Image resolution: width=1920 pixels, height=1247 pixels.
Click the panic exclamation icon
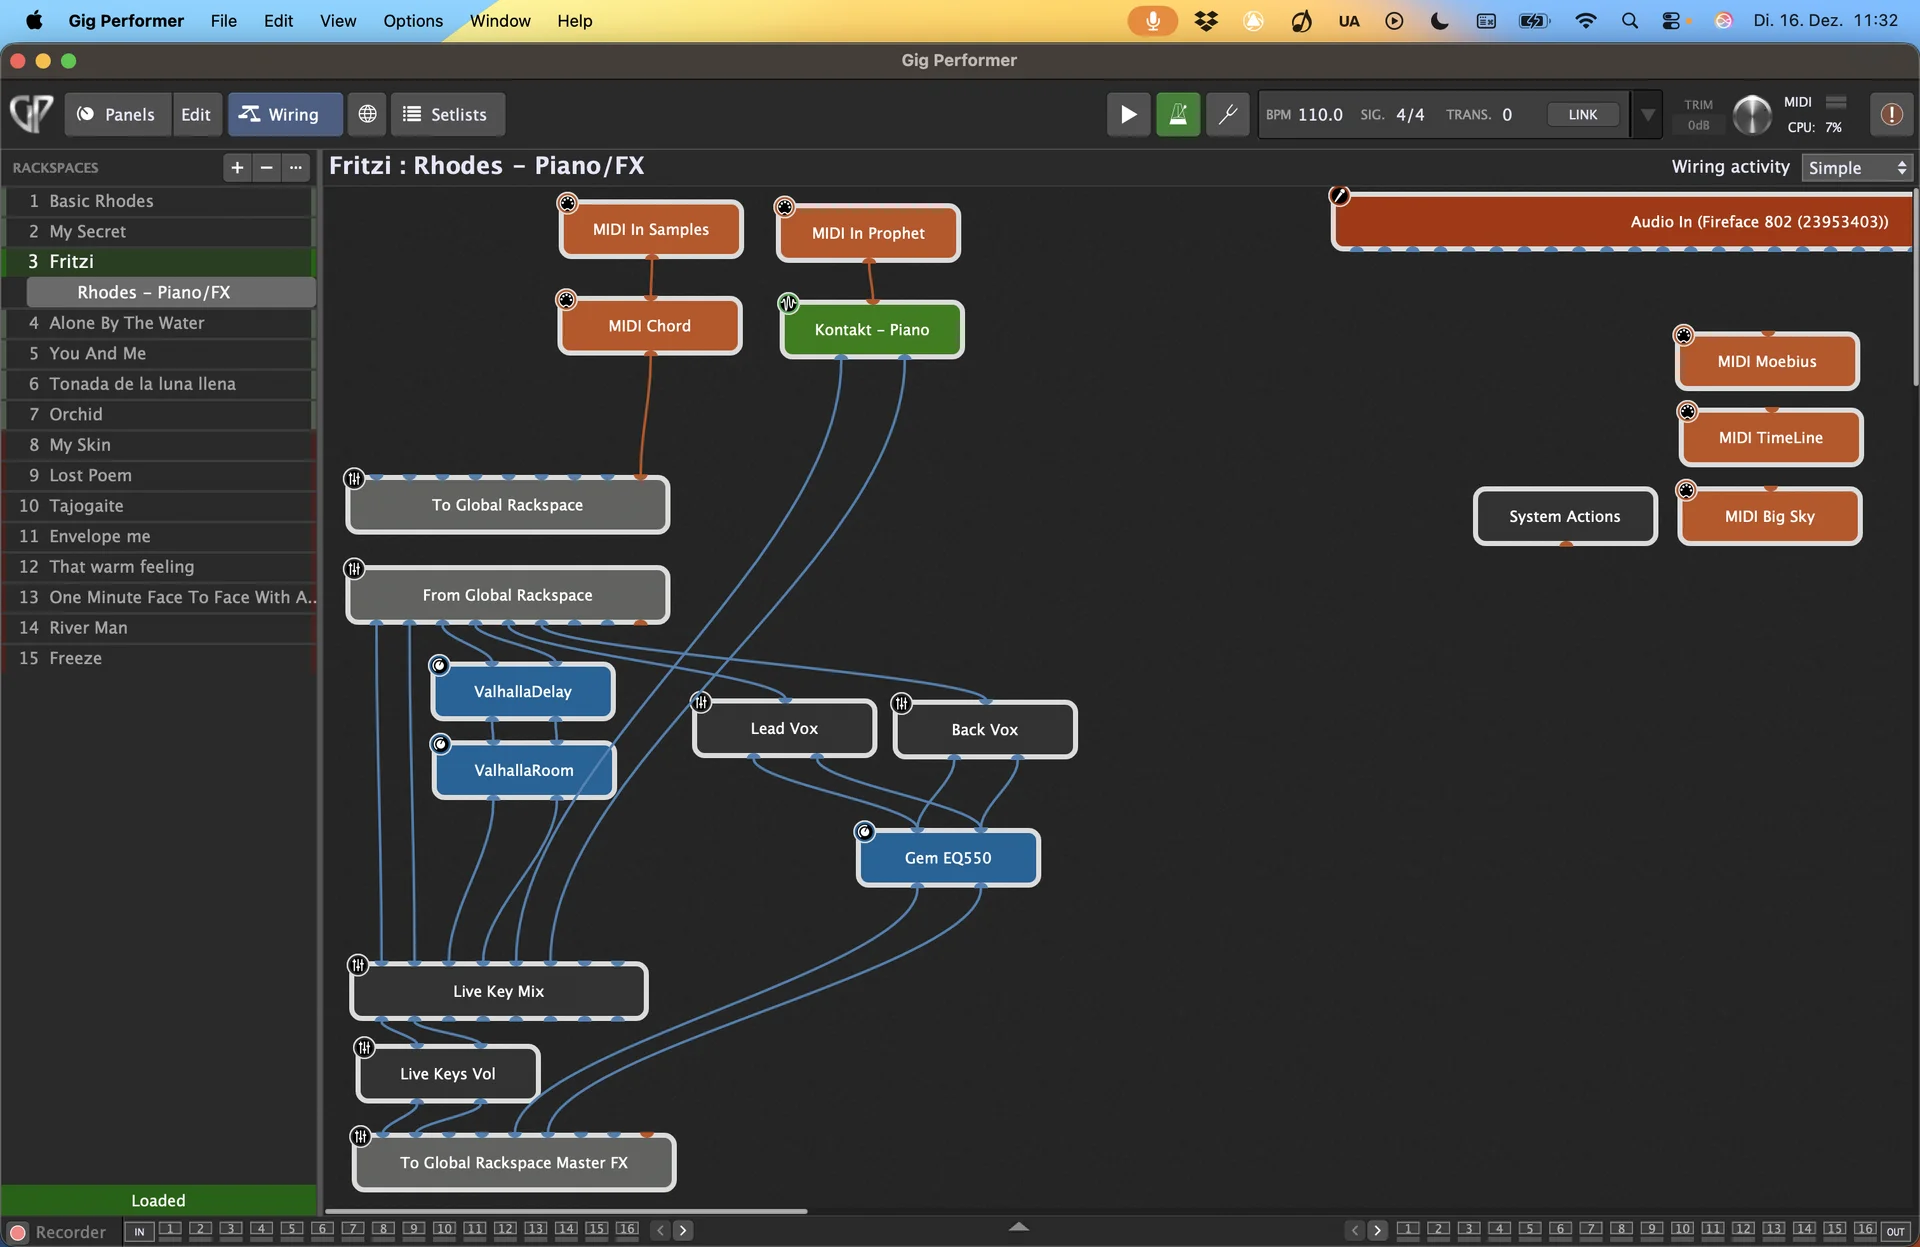pos(1891,114)
